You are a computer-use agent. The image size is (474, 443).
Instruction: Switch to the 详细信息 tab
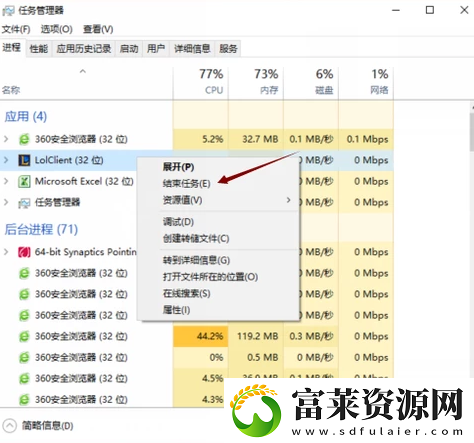pos(192,49)
